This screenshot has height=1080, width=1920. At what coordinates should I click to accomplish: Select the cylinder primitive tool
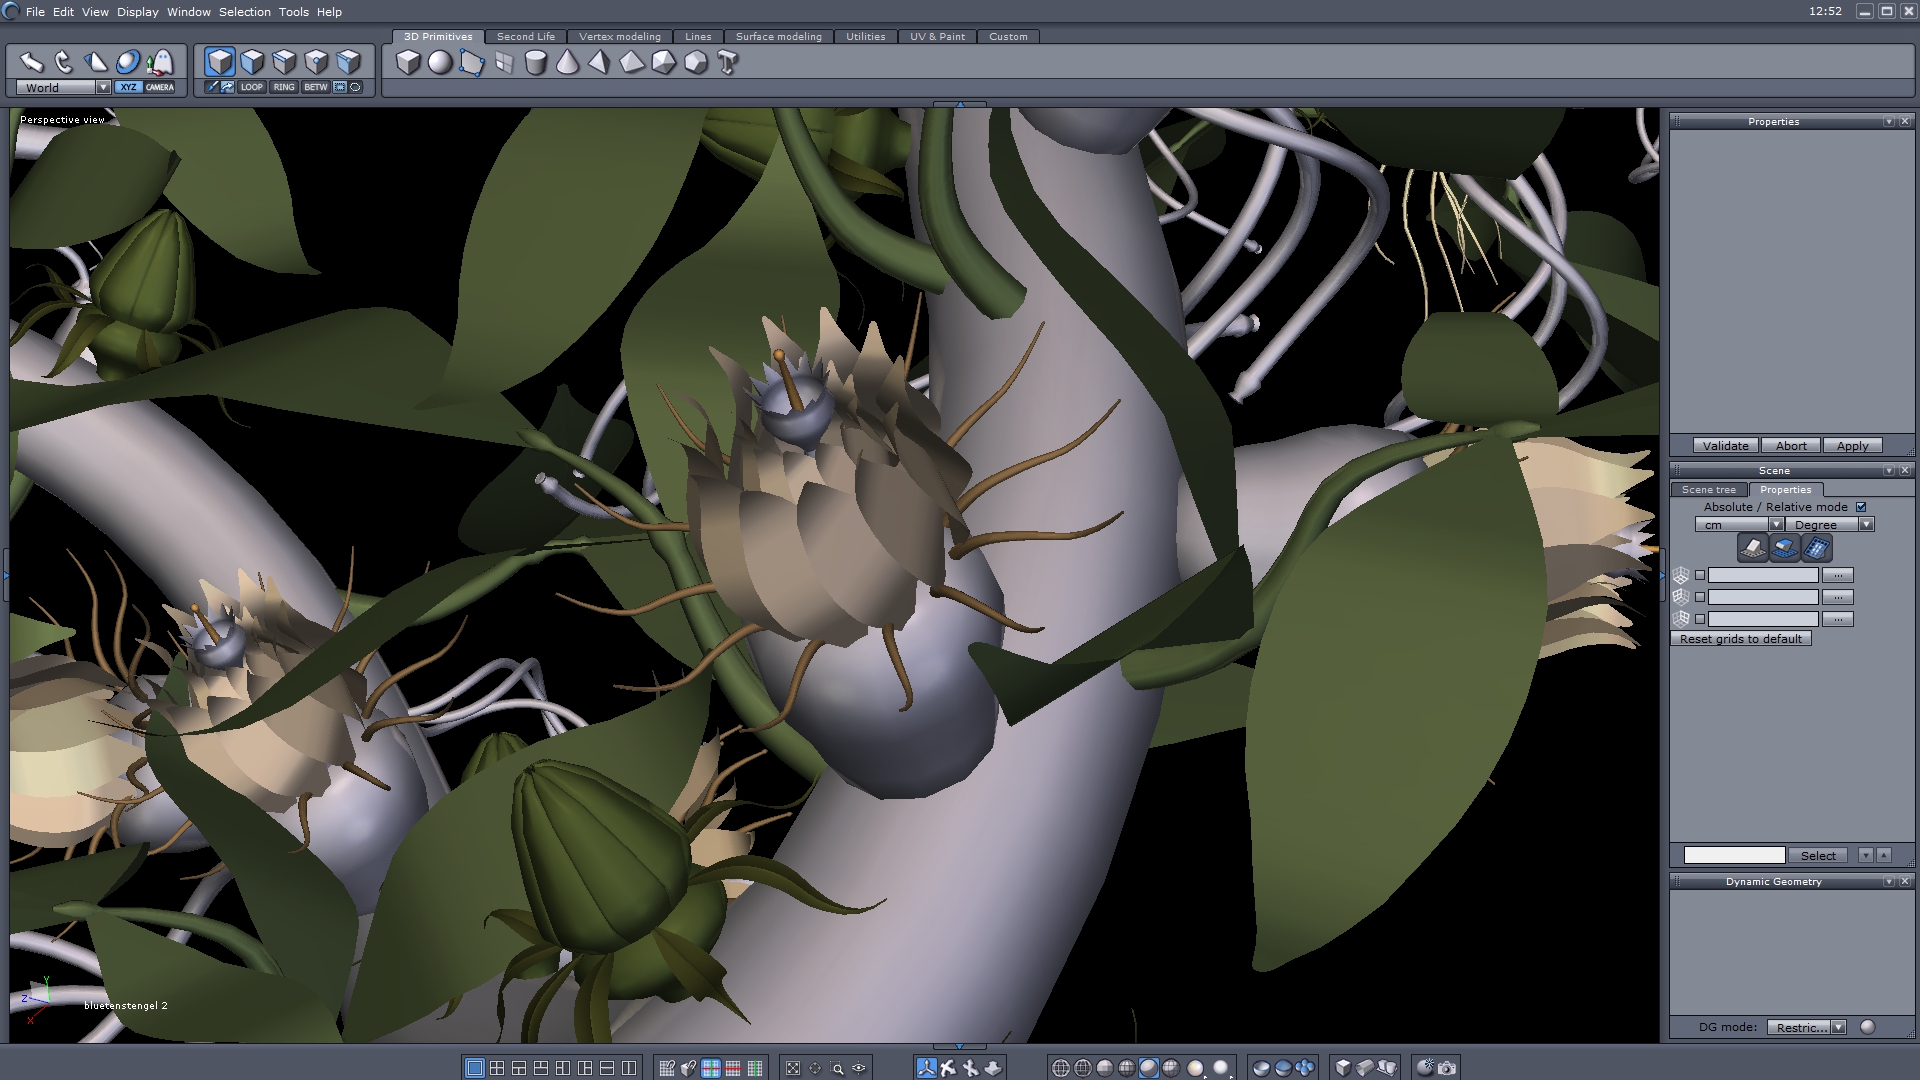pos(536,63)
